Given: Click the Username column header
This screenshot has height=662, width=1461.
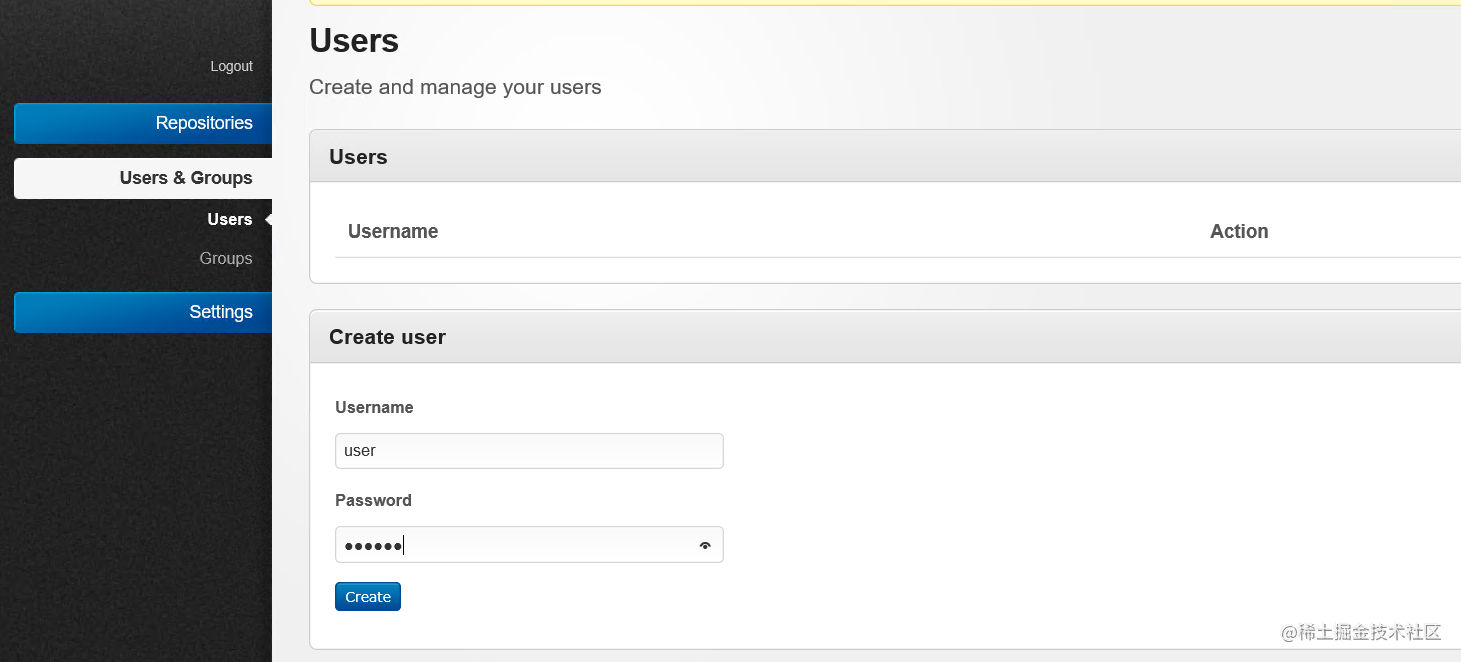Looking at the screenshot, I should 393,231.
